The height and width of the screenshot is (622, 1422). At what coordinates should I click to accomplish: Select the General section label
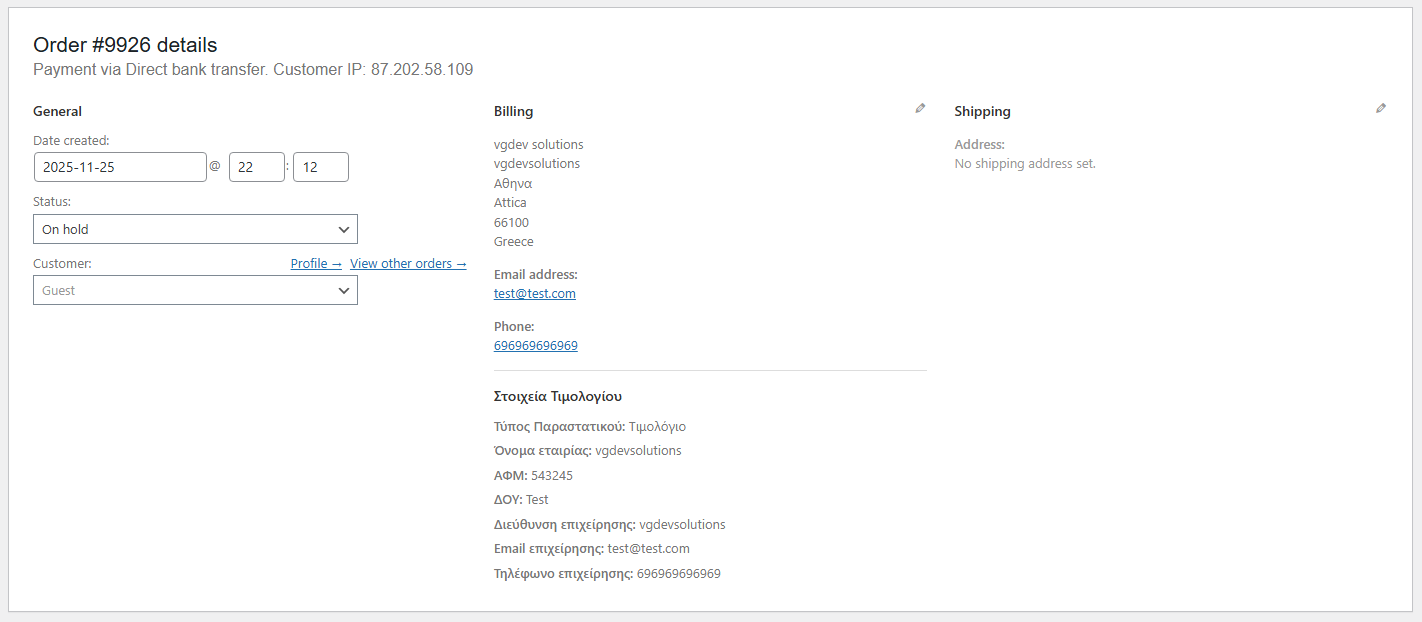pyautogui.click(x=57, y=111)
